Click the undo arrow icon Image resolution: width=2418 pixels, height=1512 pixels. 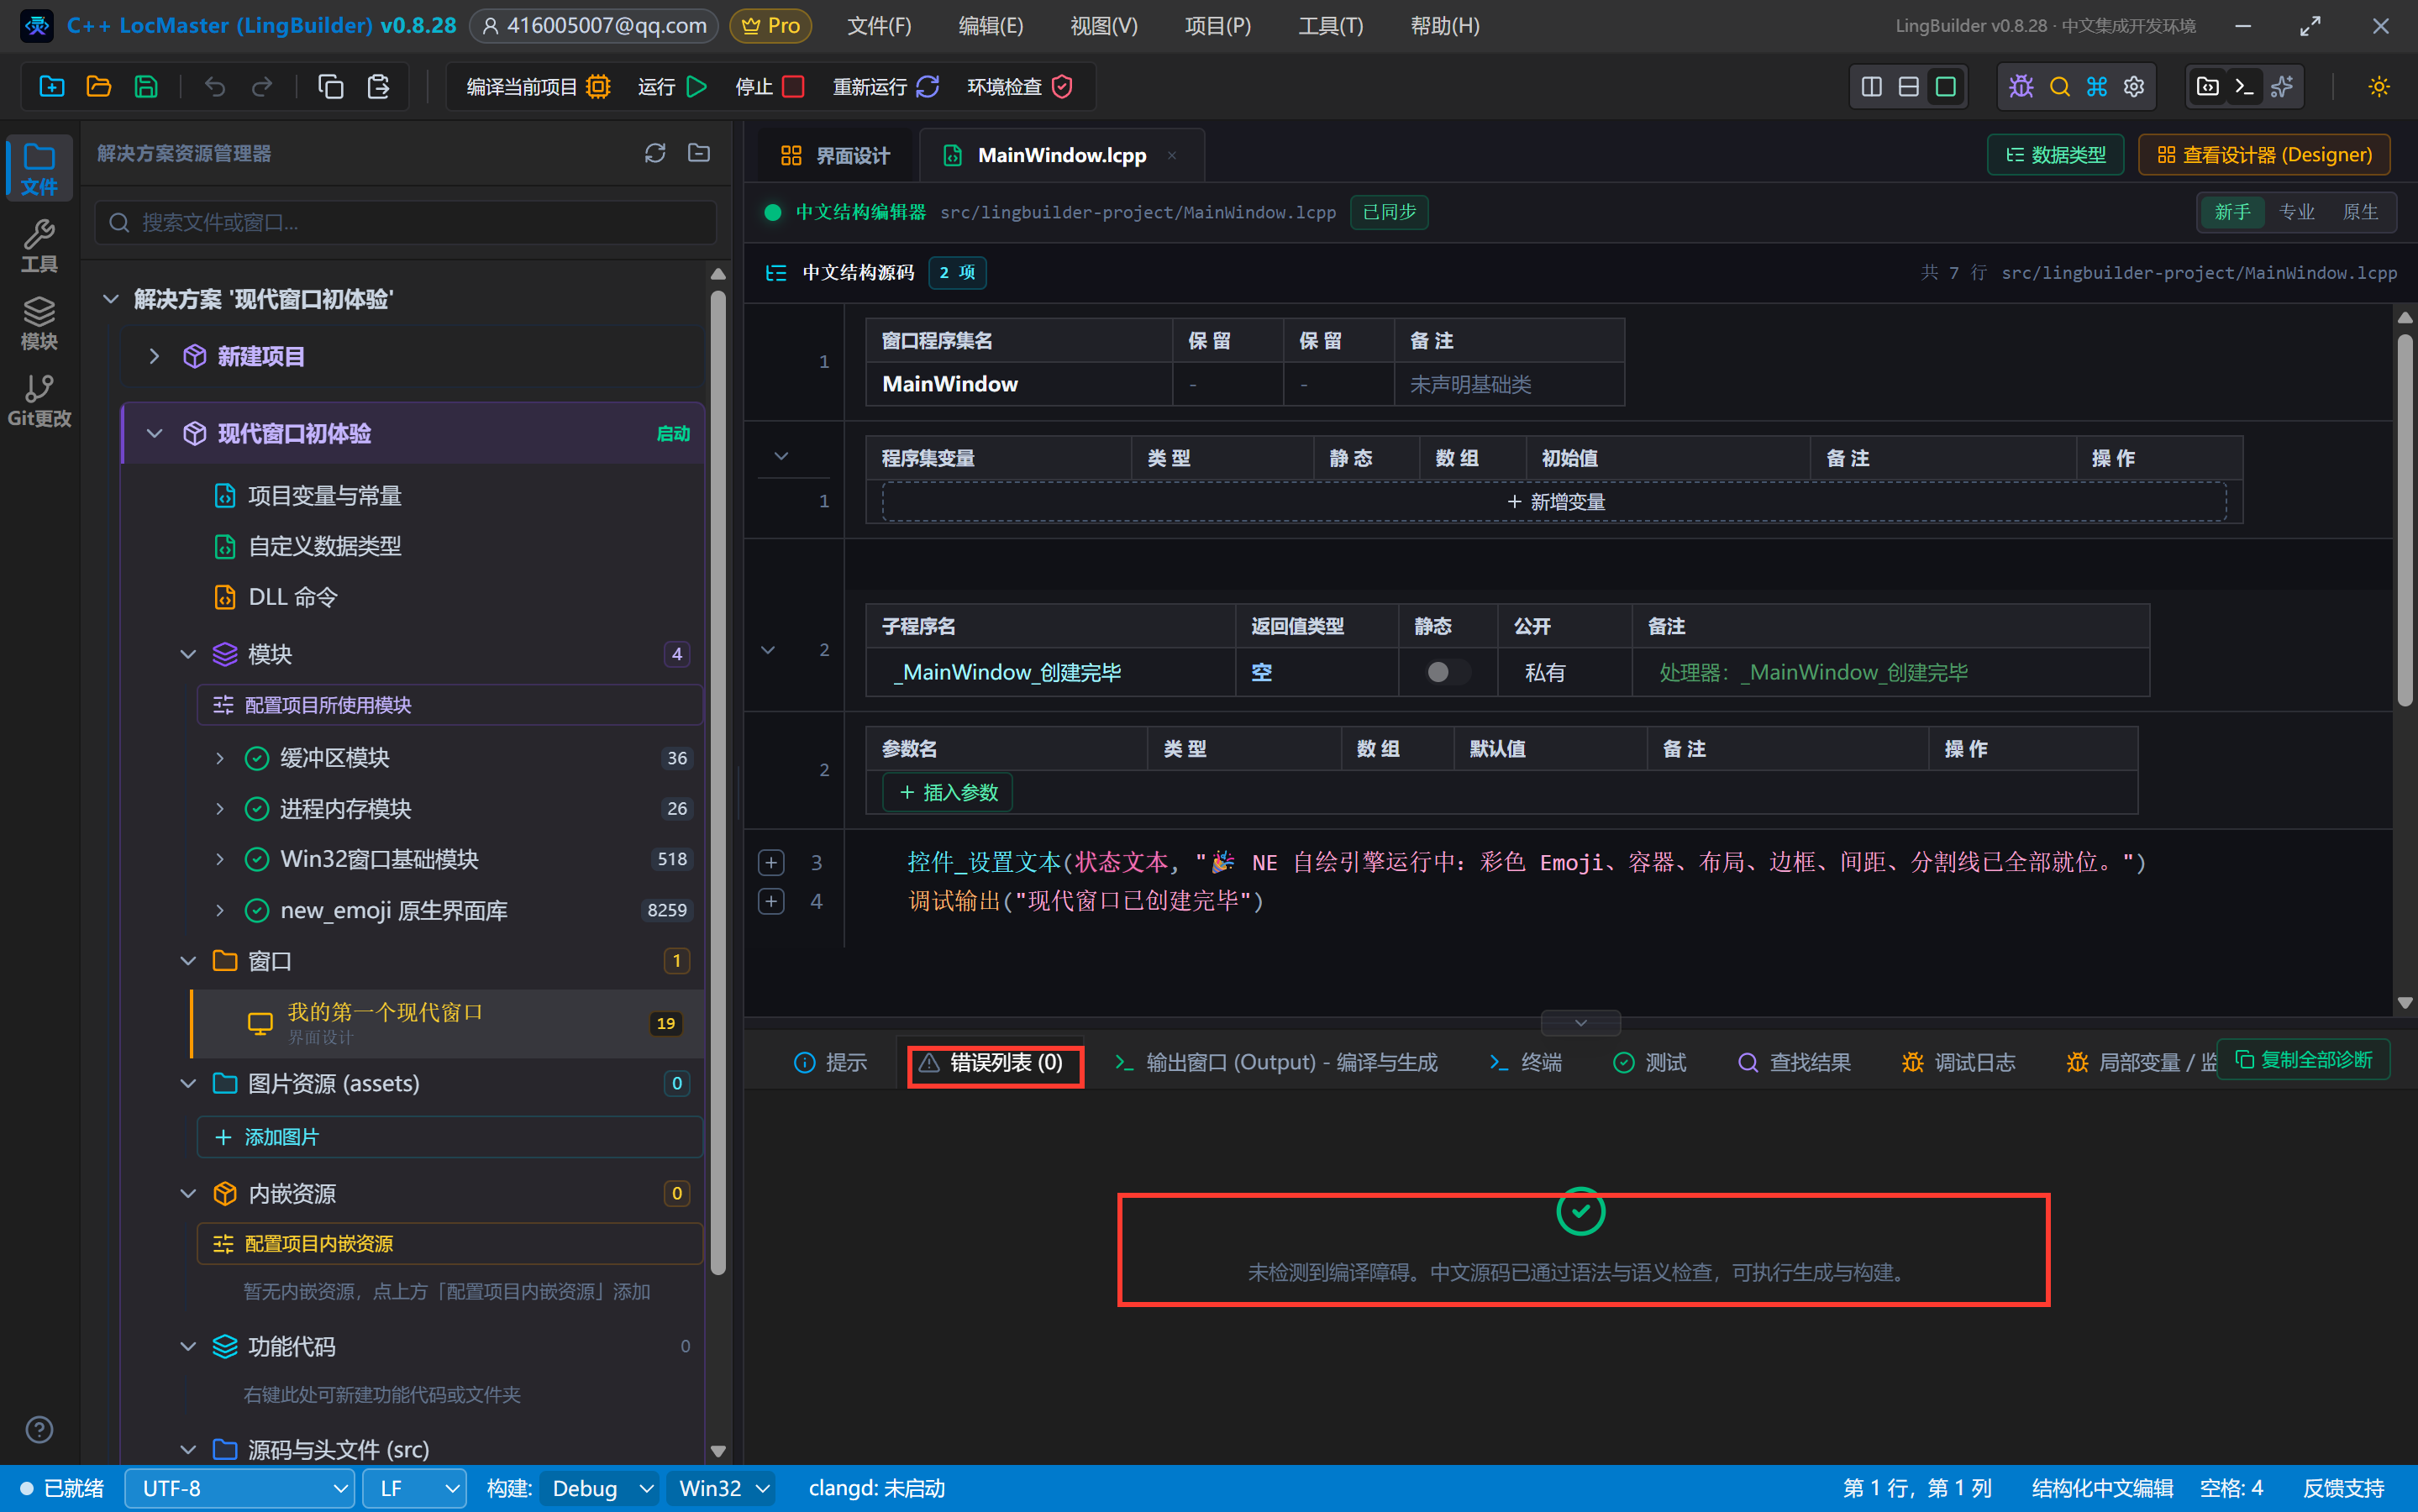(214, 87)
